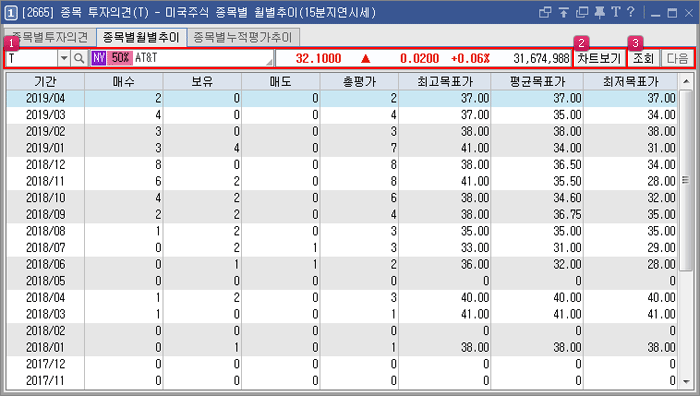This screenshot has height=396, width=700.
Task: Click the 최저목표가 column header
Action: pyautogui.click(x=630, y=82)
